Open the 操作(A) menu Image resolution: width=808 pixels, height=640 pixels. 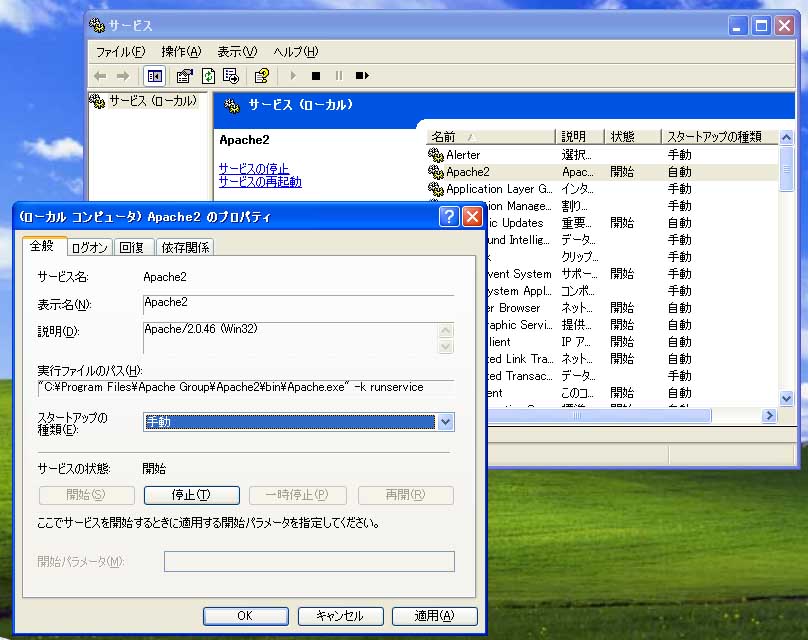tap(181, 52)
